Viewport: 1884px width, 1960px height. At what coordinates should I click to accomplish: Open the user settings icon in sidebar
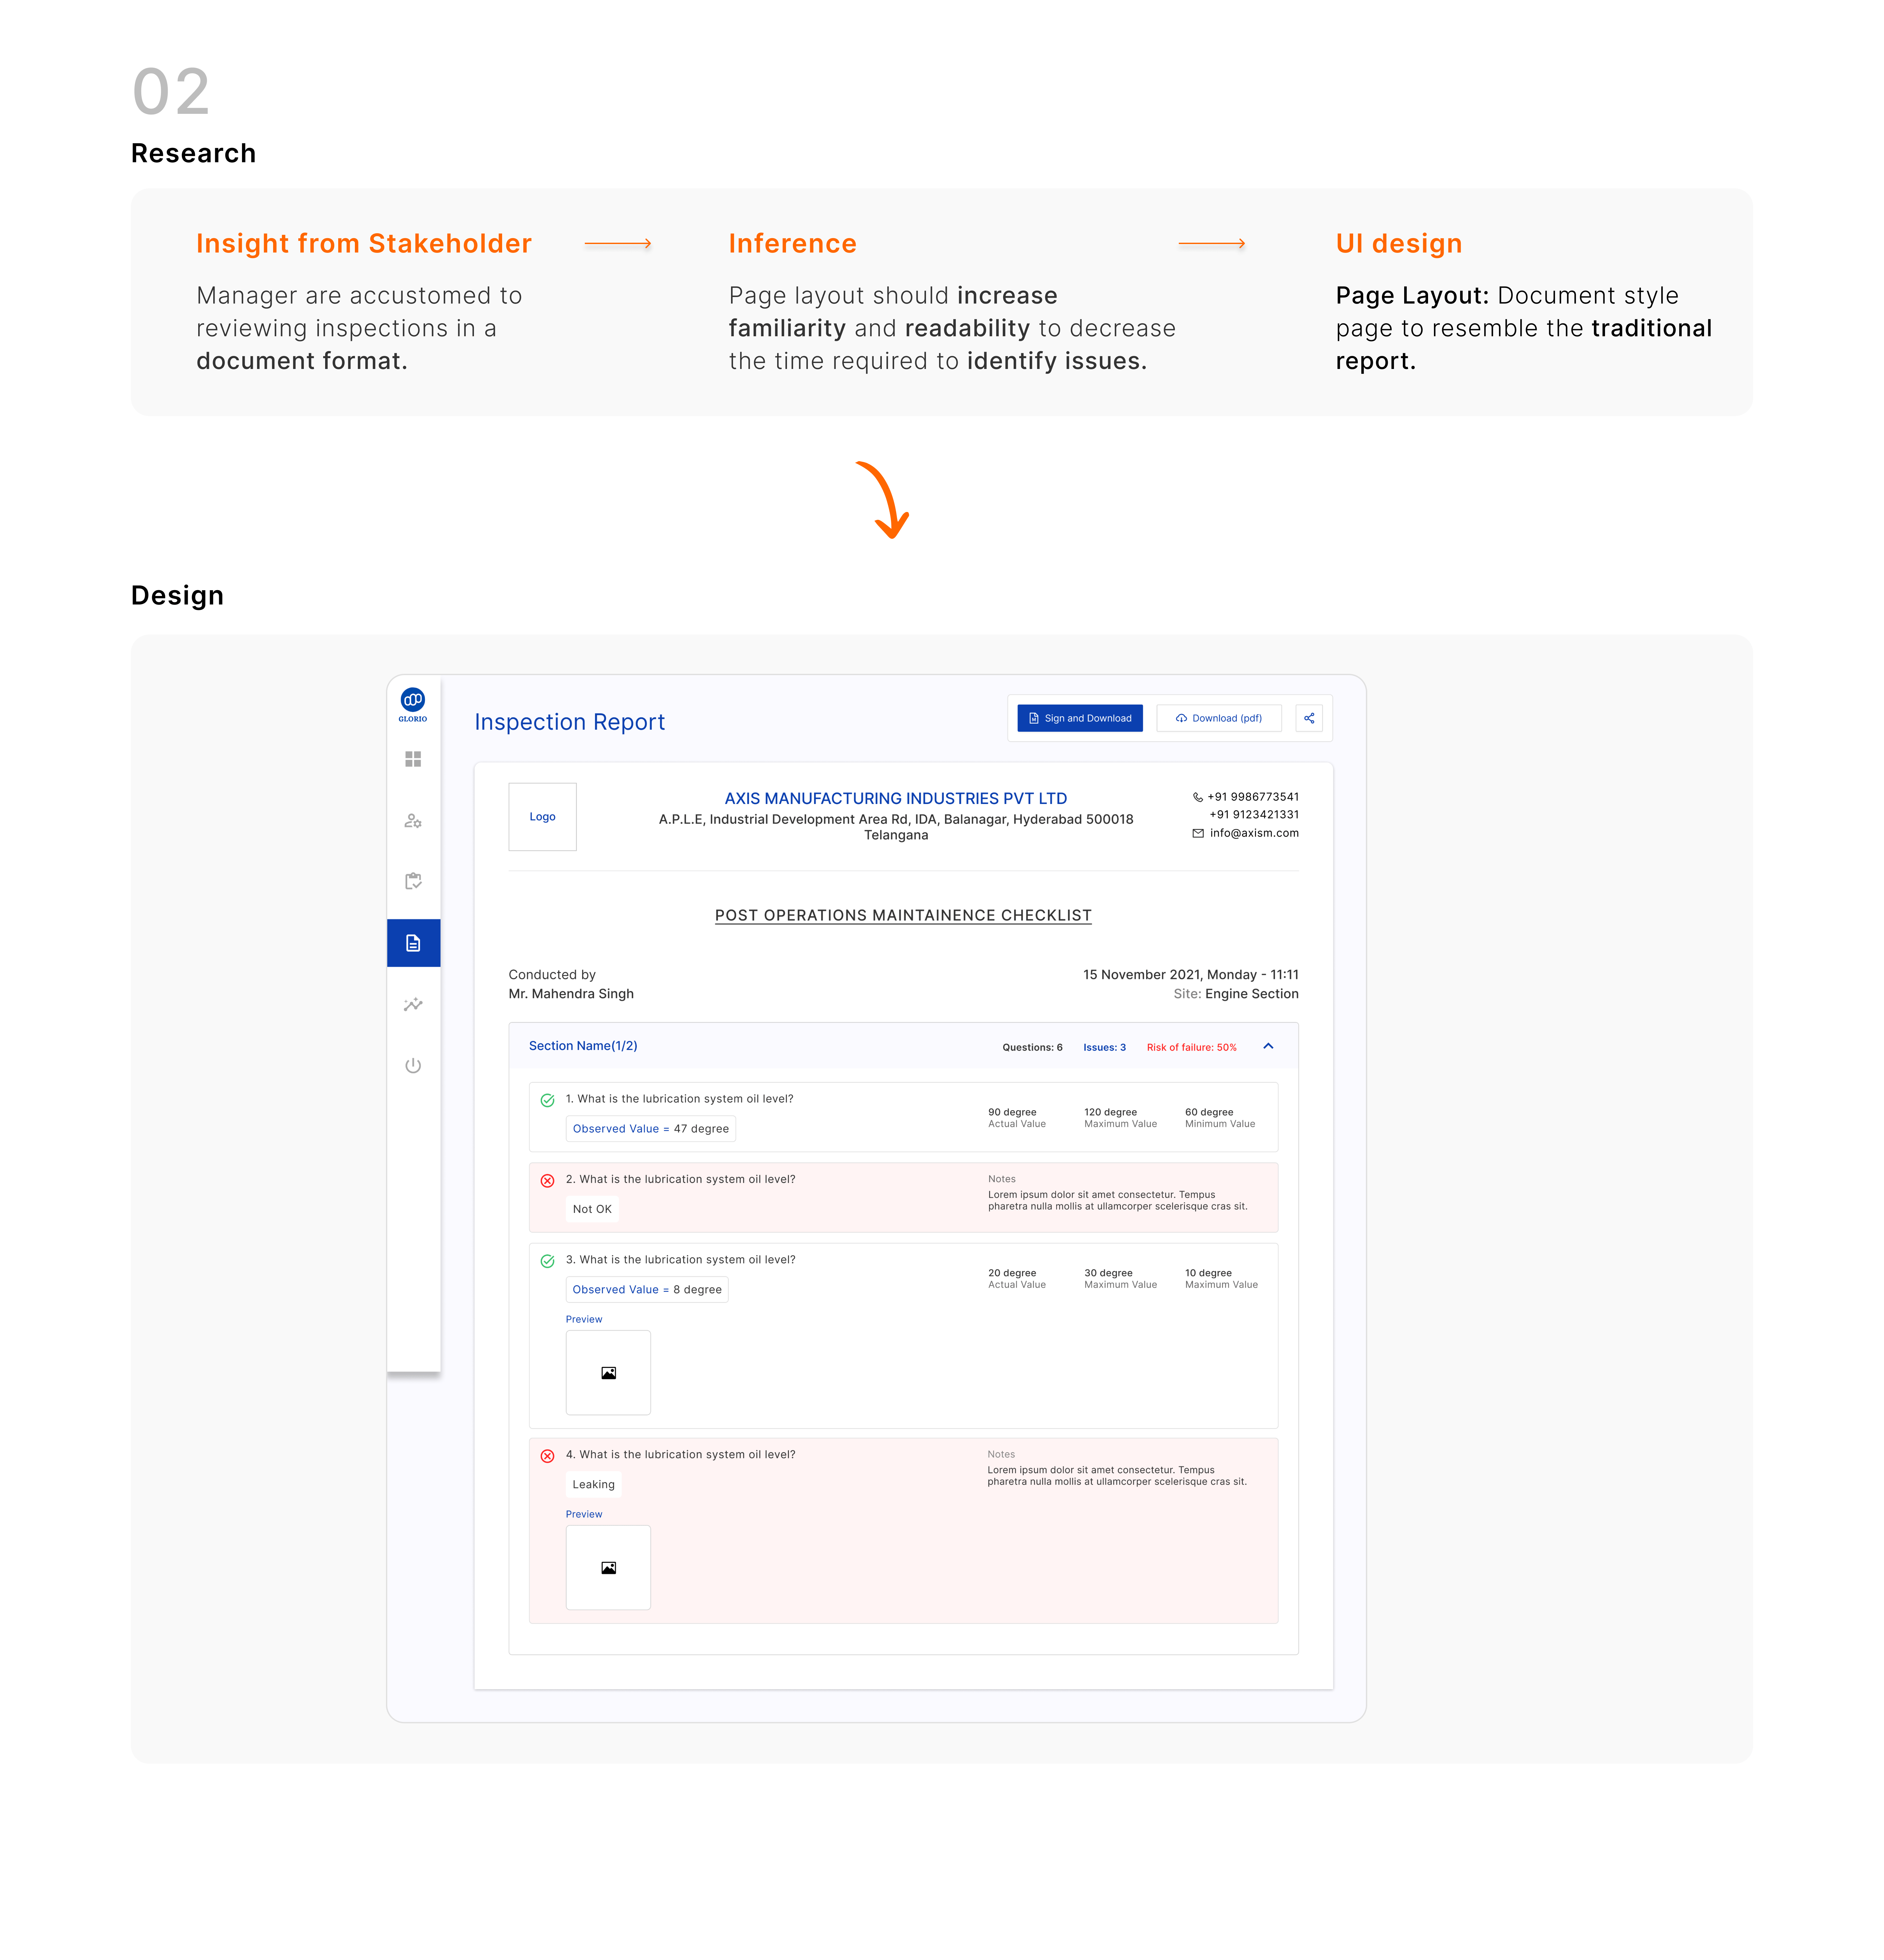point(413,821)
